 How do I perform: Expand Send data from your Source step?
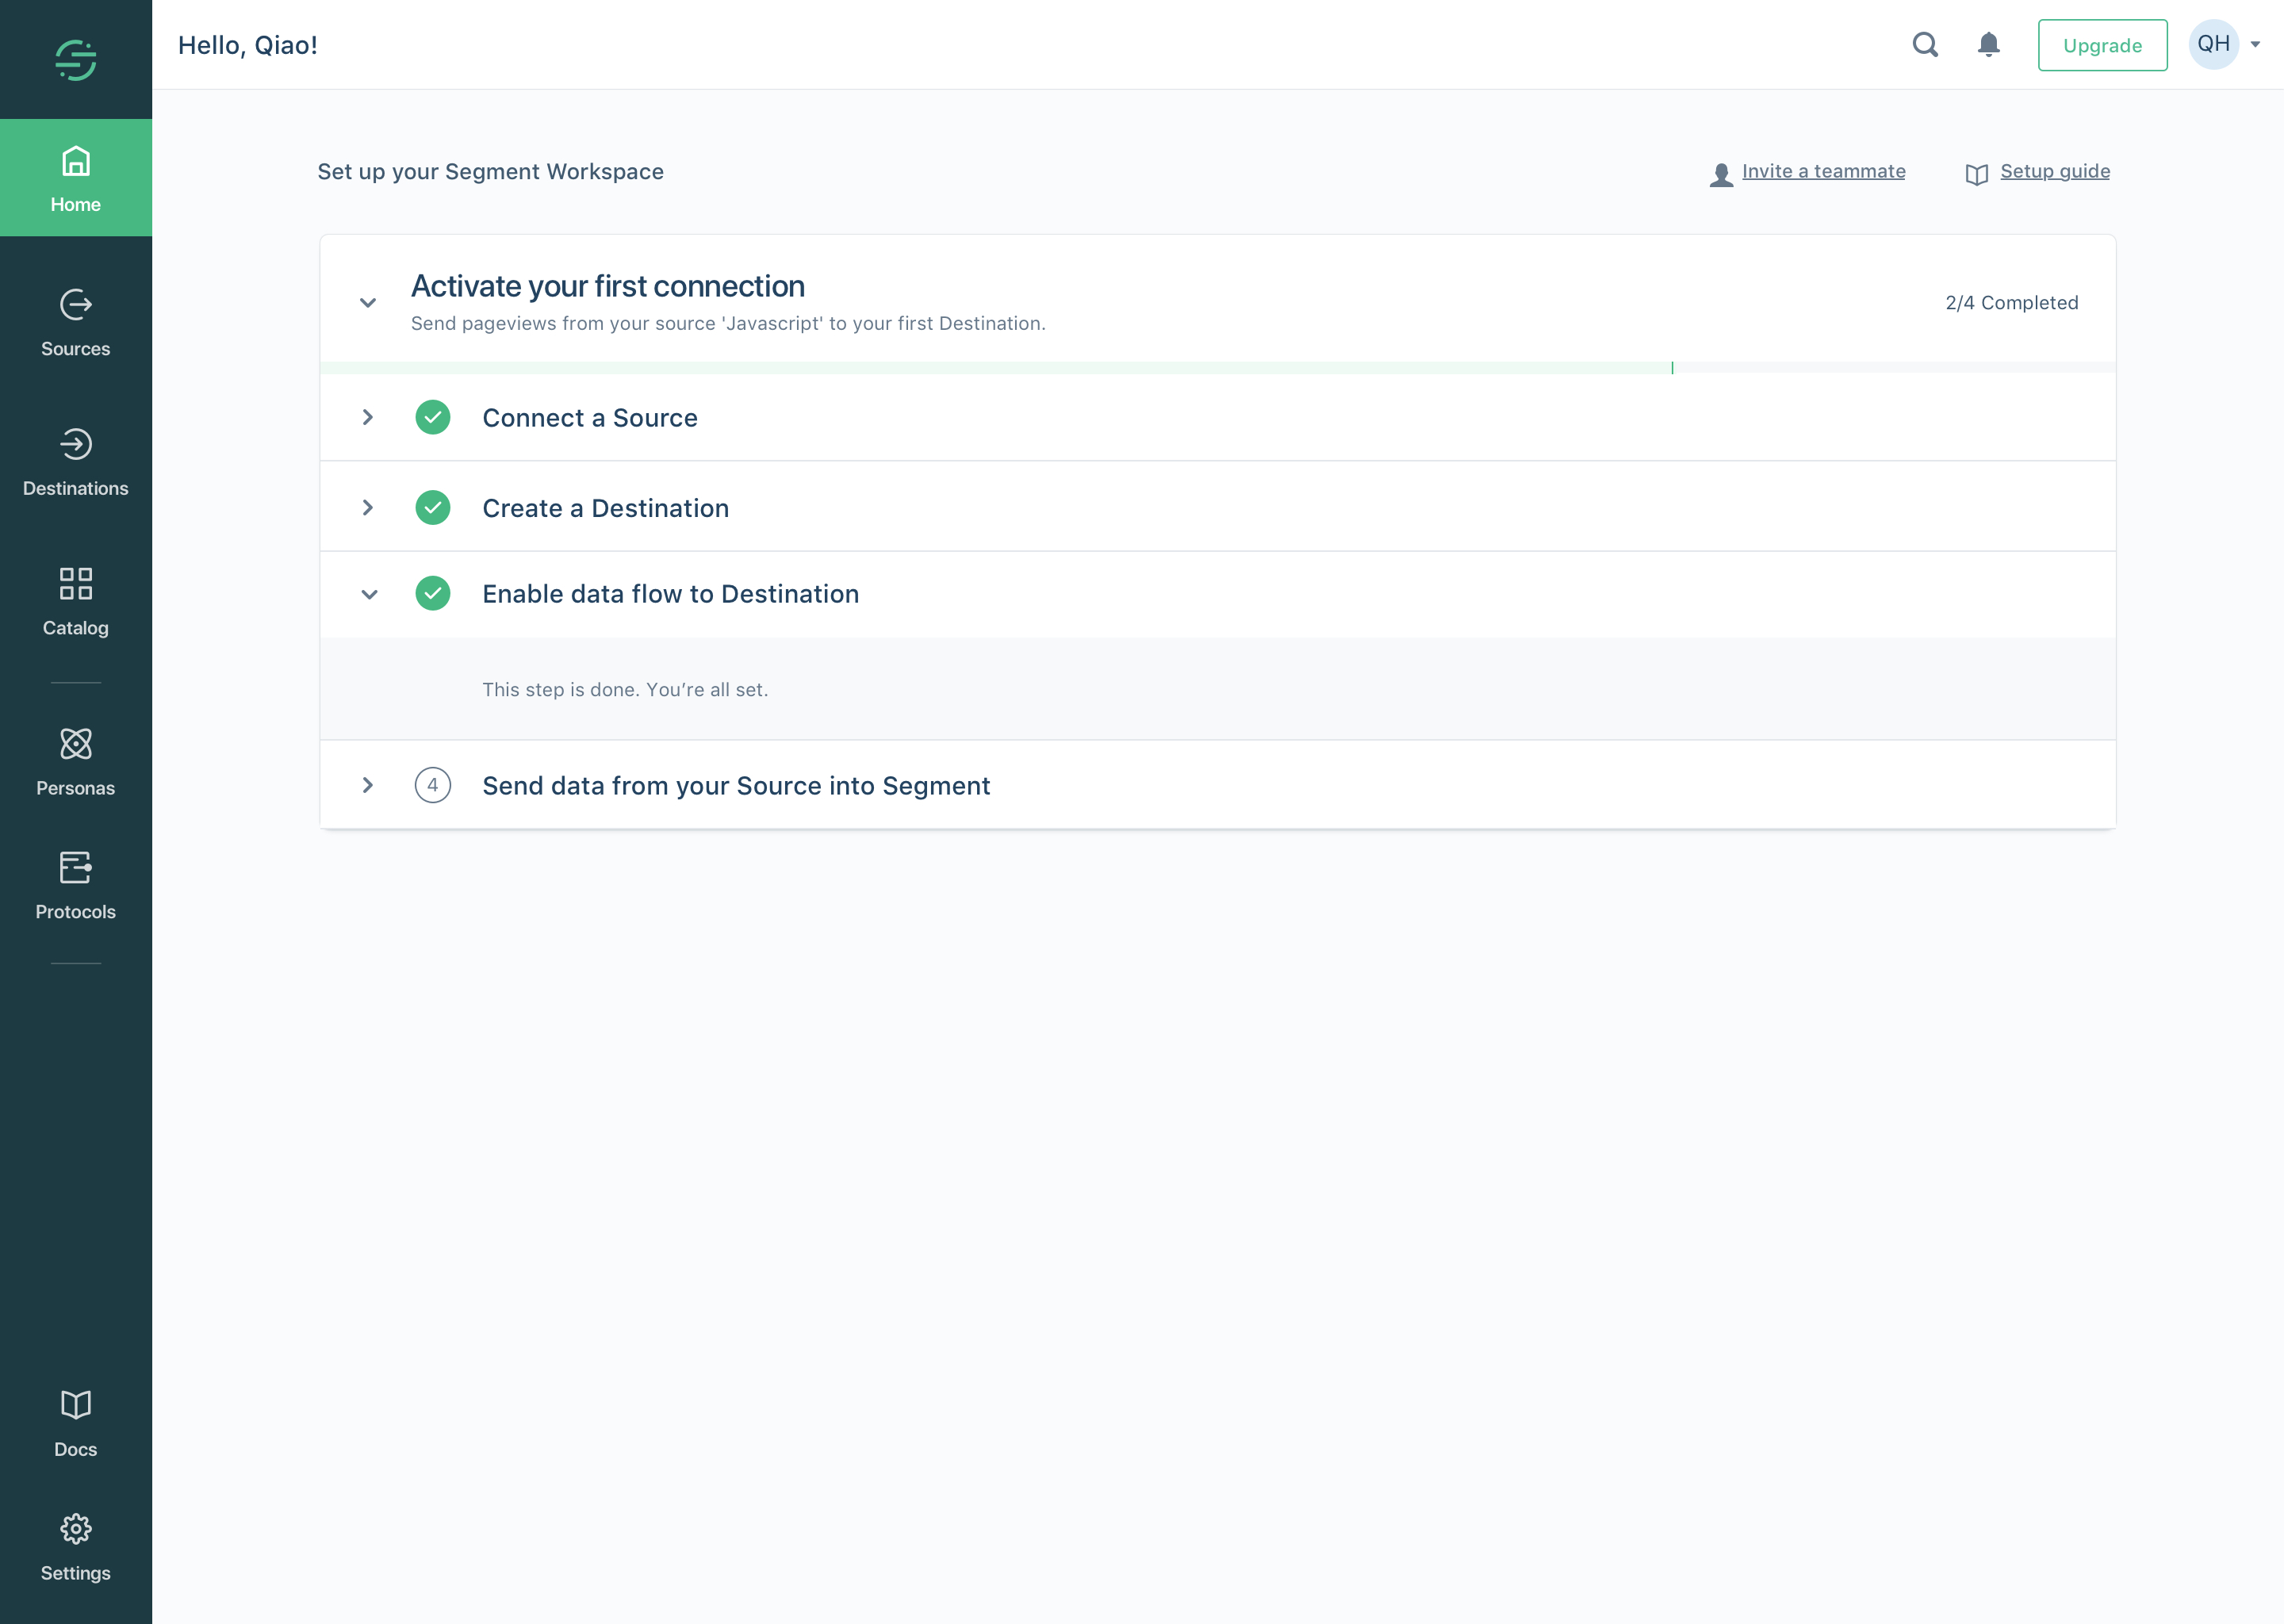click(x=368, y=785)
